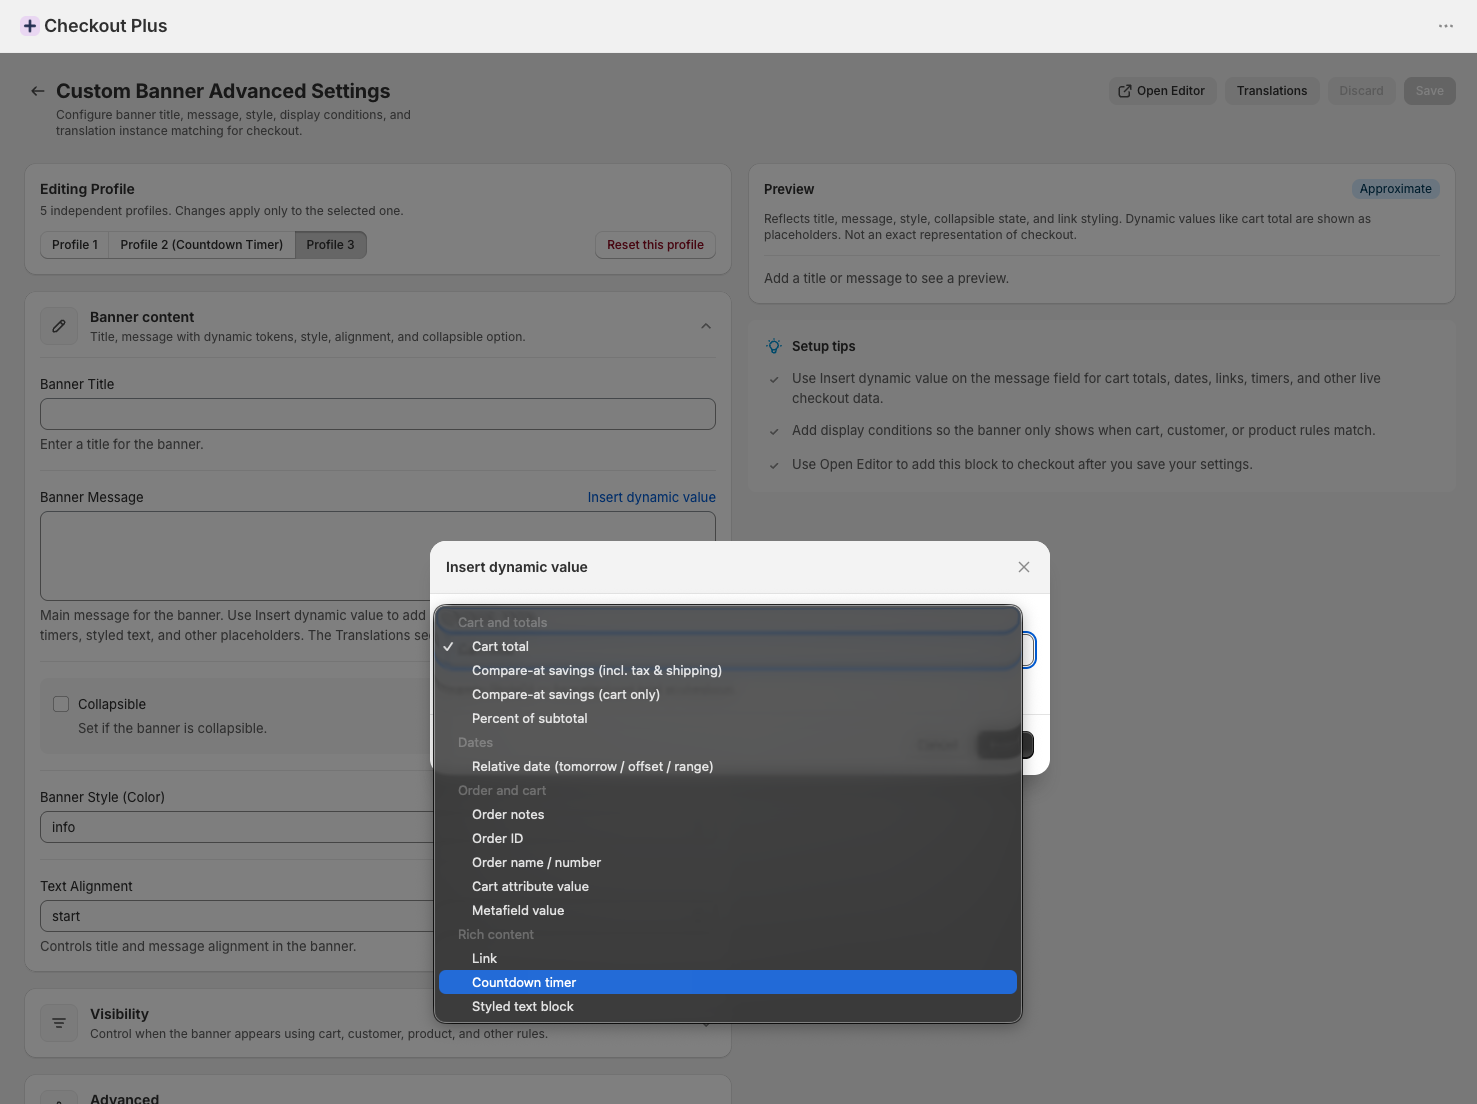Image resolution: width=1477 pixels, height=1104 pixels.
Task: Click the Approximate badge in Preview
Action: (1395, 189)
